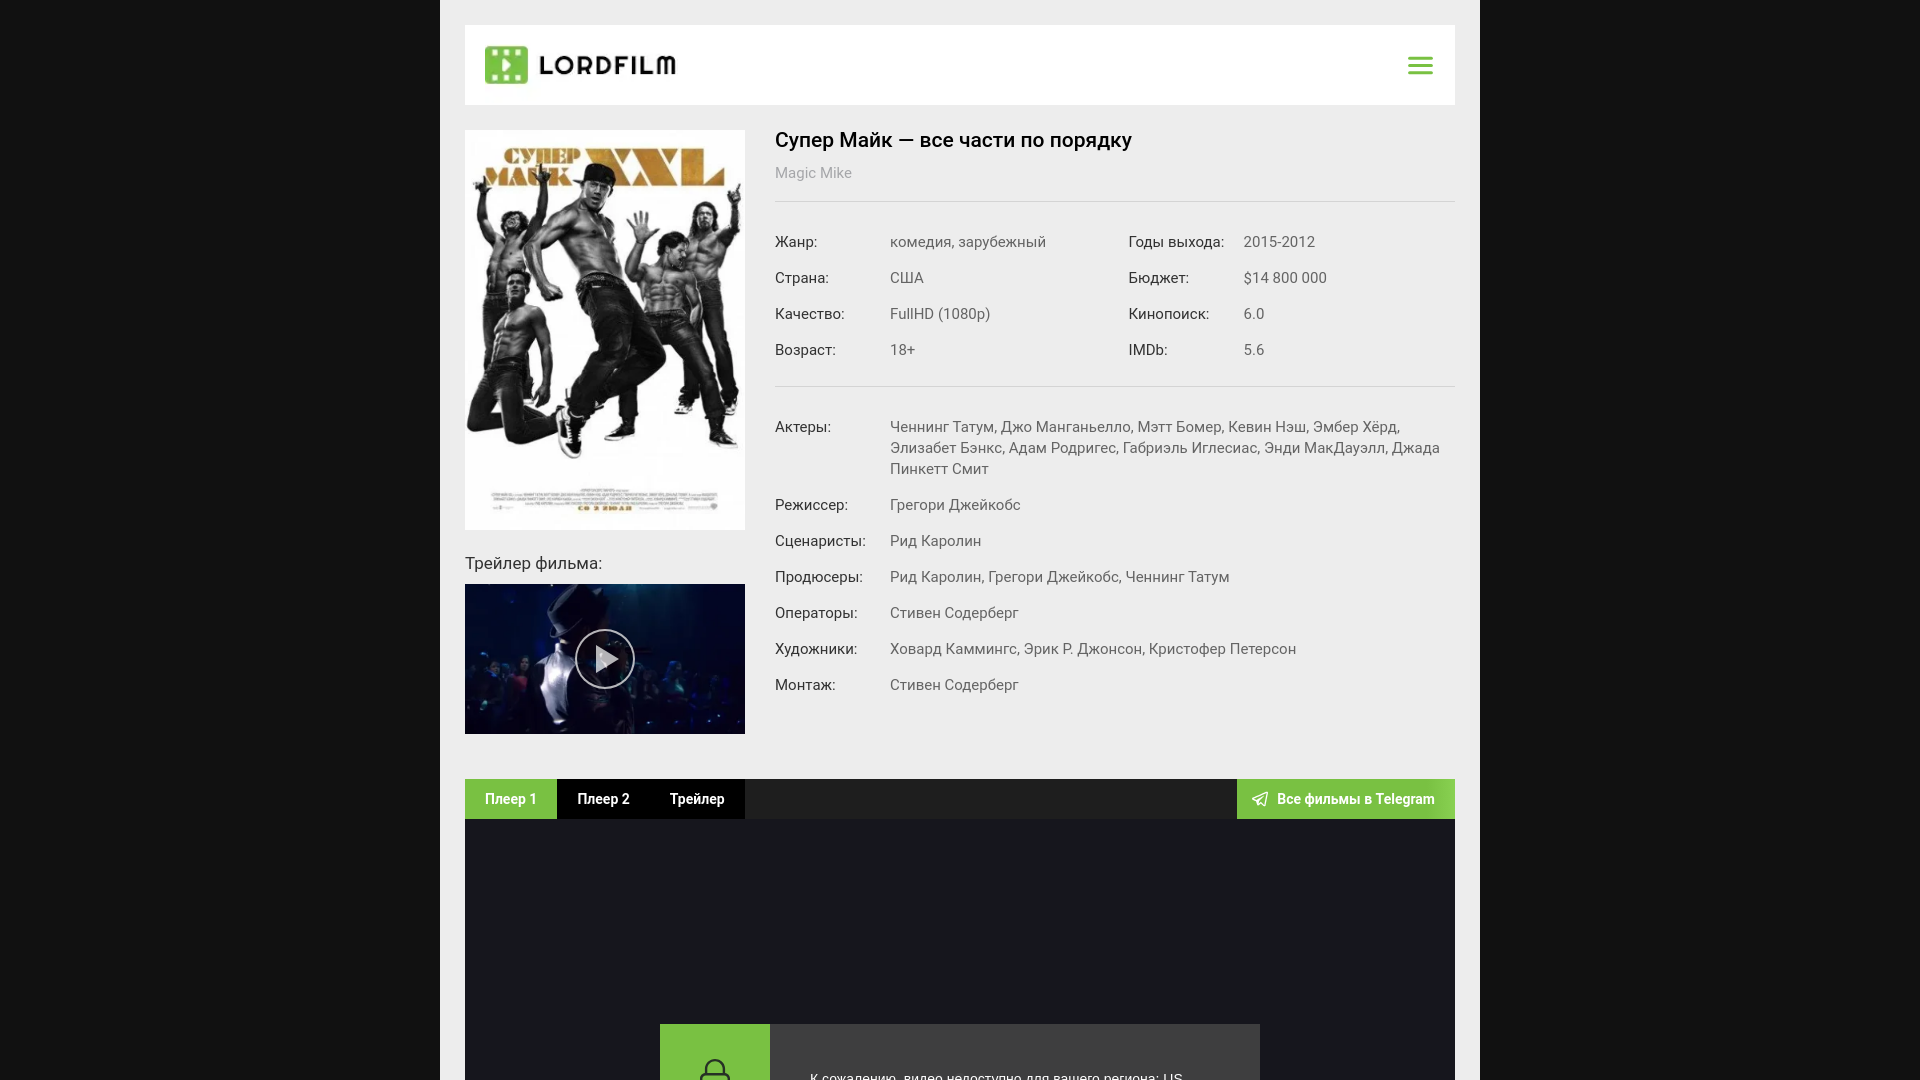Click Рид Каролин in Продюсеры row
This screenshot has height=1080, width=1920.
pos(935,577)
